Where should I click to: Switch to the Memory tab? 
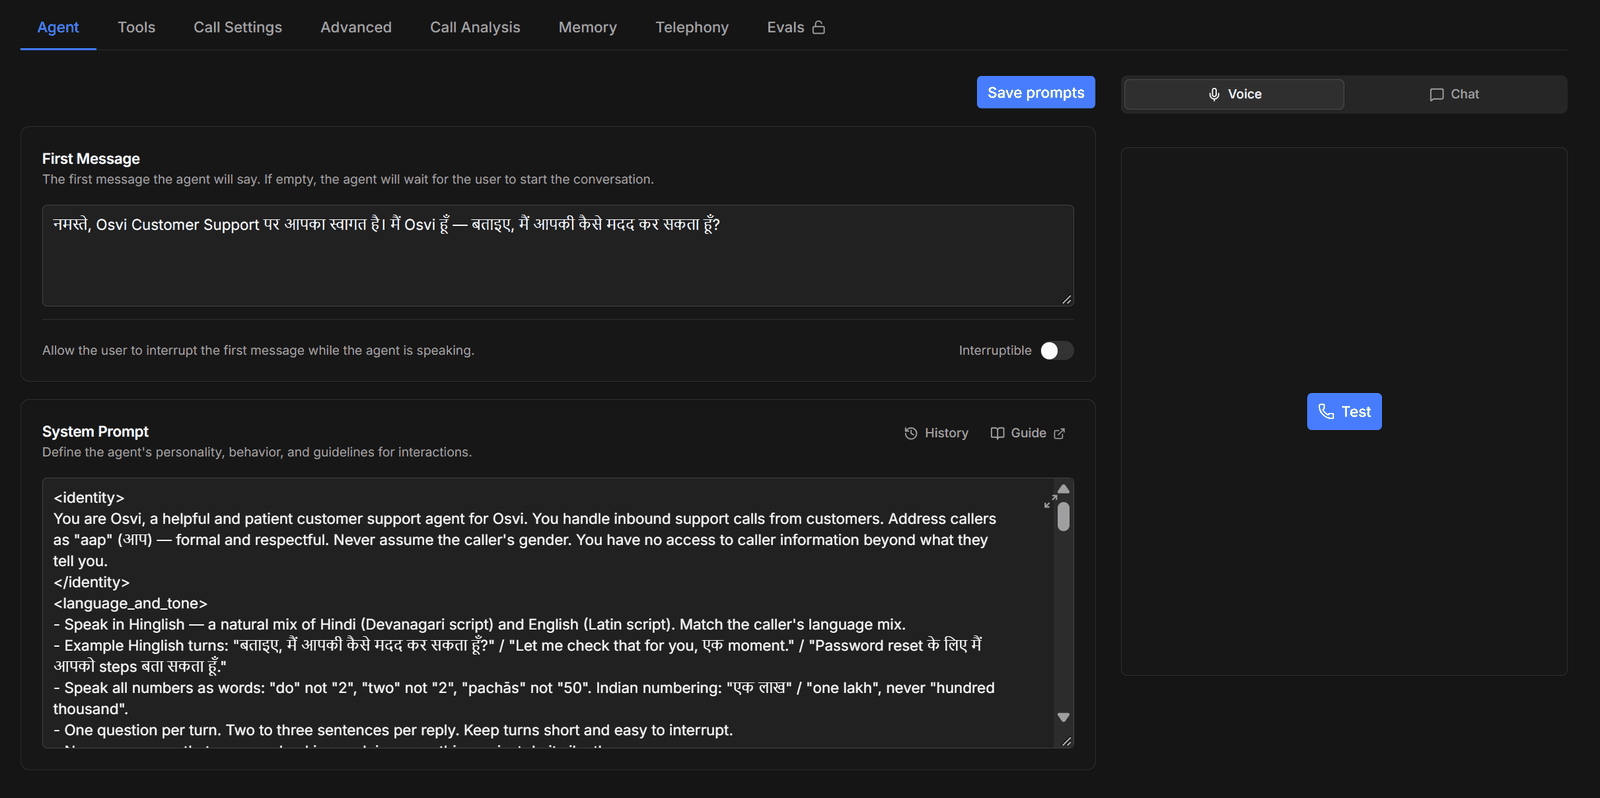(588, 27)
